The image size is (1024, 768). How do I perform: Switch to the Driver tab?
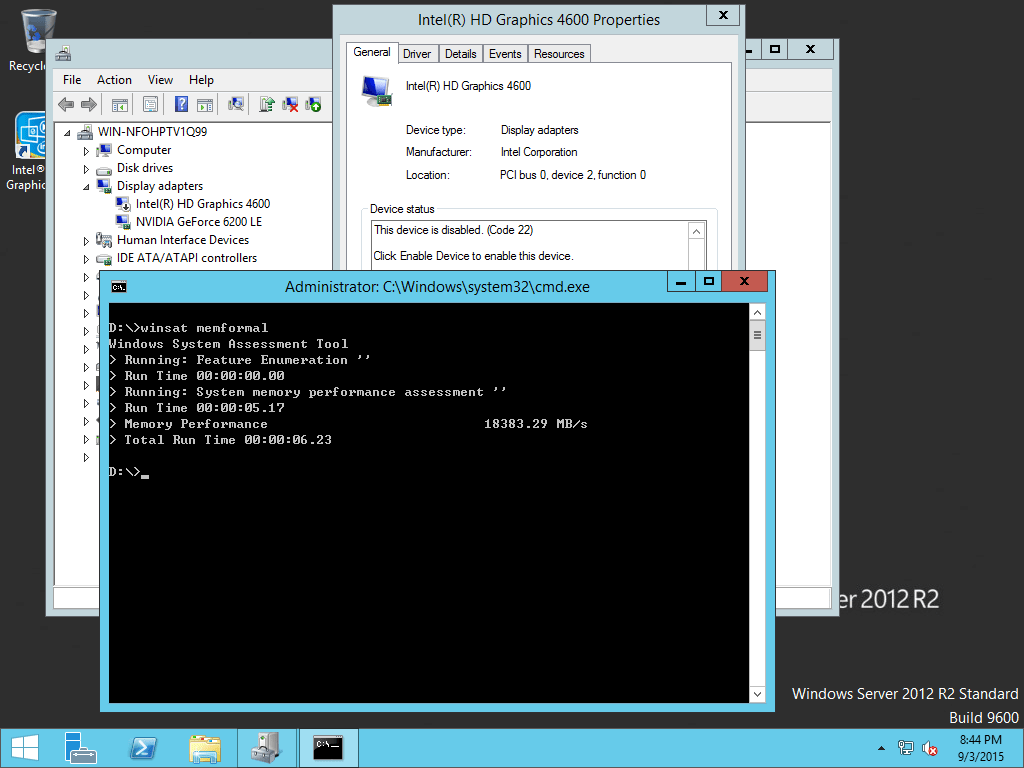(417, 54)
